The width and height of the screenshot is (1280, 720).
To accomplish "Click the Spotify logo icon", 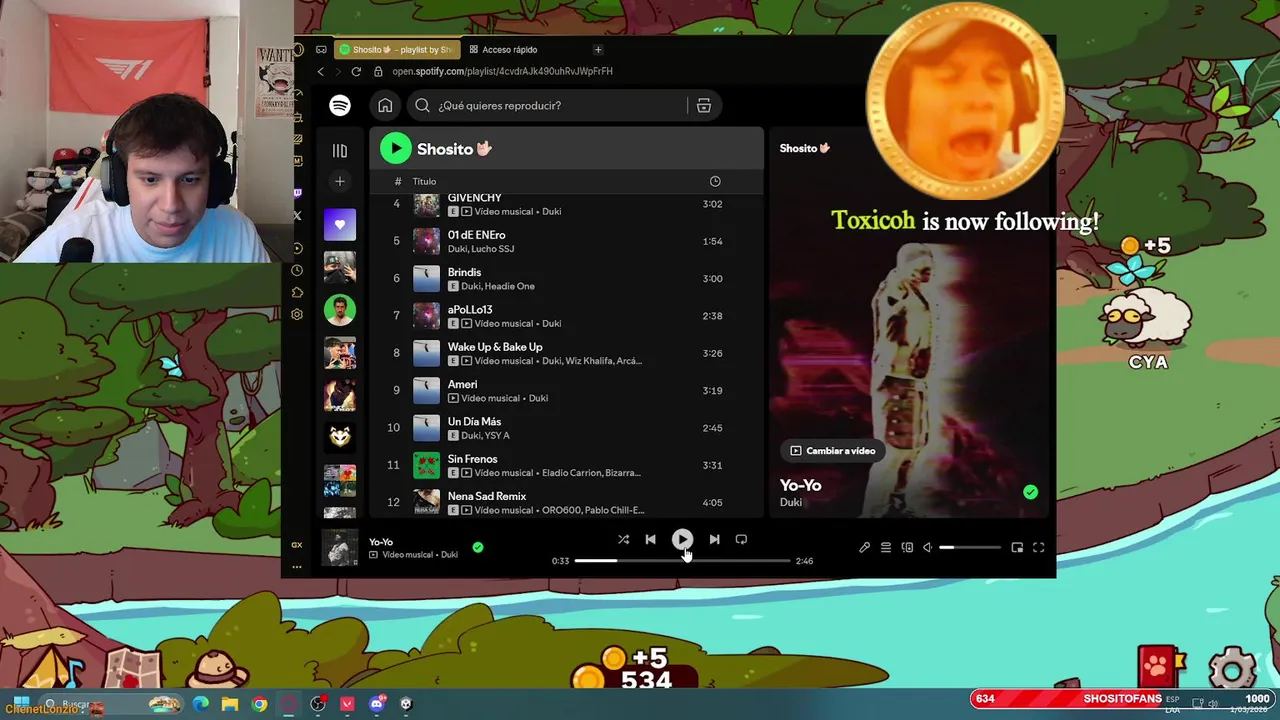I will tap(340, 105).
